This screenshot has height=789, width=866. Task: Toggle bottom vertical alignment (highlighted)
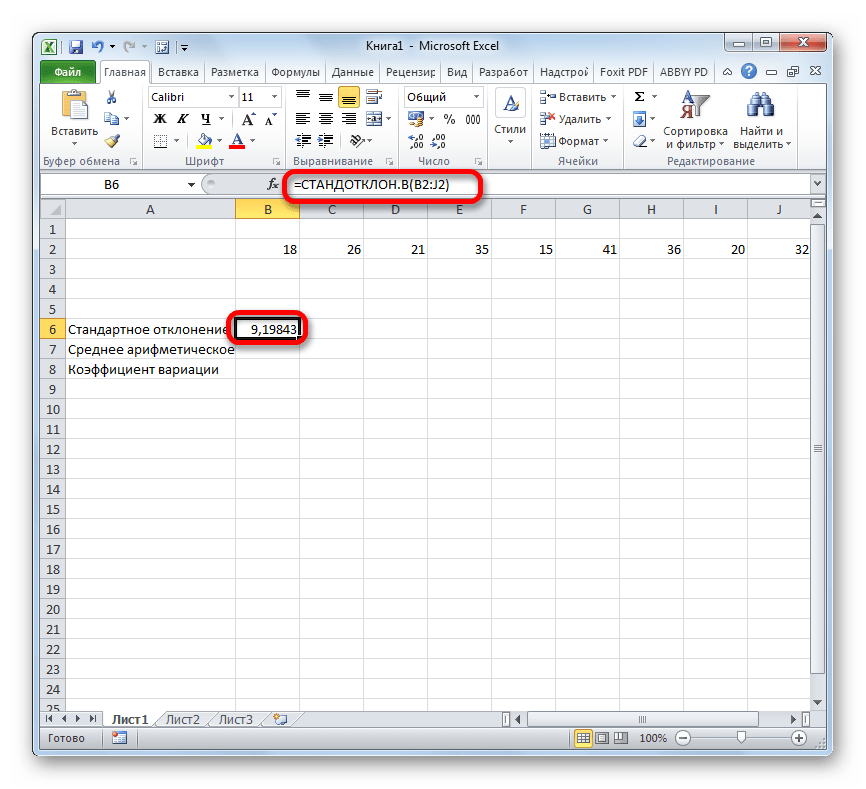click(349, 98)
